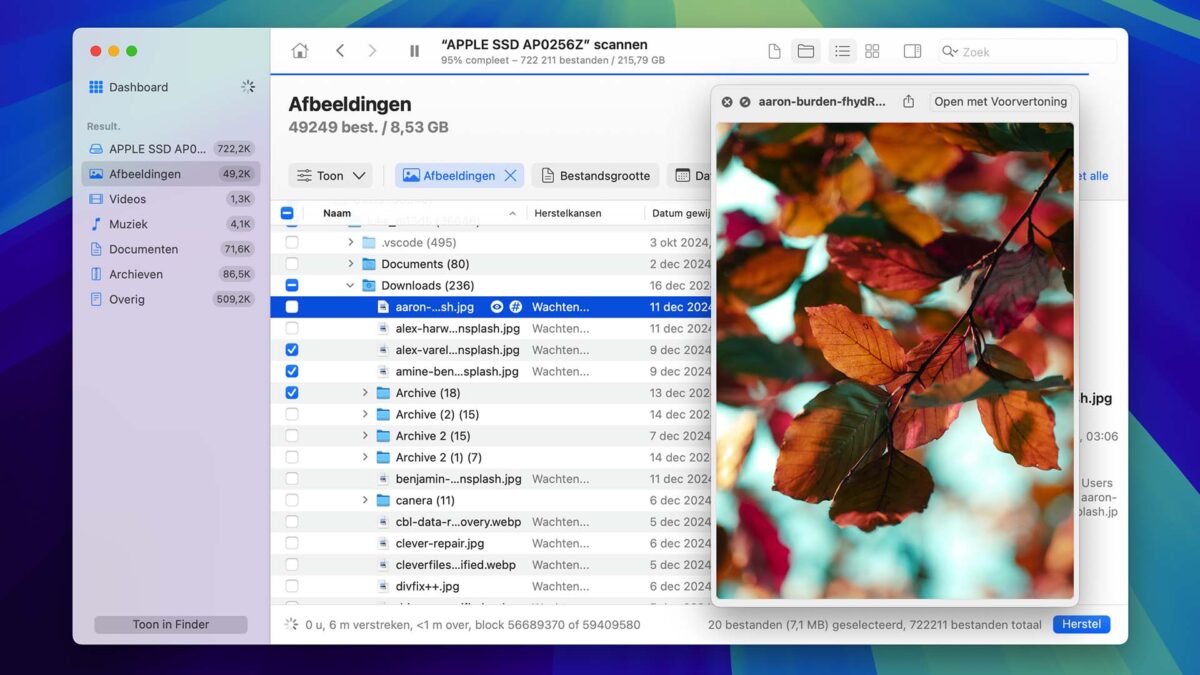Screen dimensions: 1200x675
Task: Select the benjamin-...nsplash.jpg checkbox
Action: click(291, 478)
